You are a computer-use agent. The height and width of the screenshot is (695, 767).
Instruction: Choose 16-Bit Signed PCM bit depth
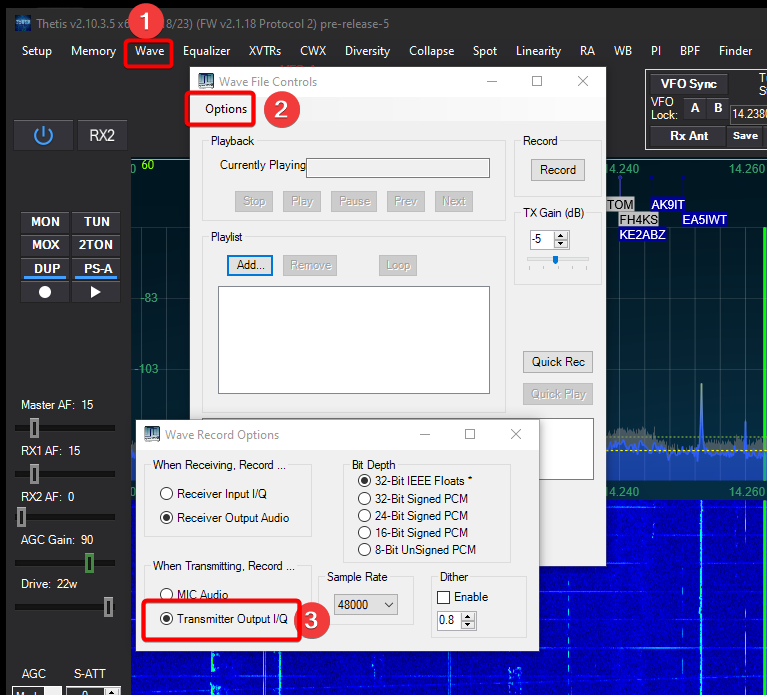[365, 532]
